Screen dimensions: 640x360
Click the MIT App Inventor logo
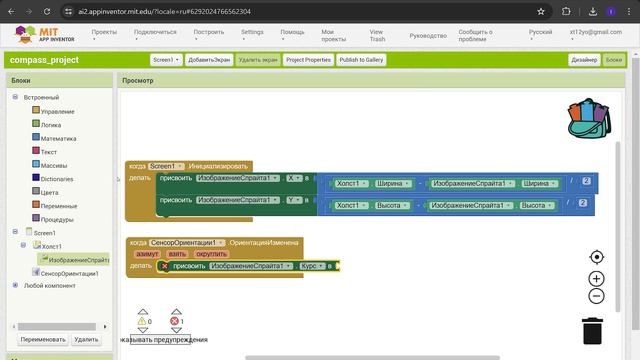(44, 35)
